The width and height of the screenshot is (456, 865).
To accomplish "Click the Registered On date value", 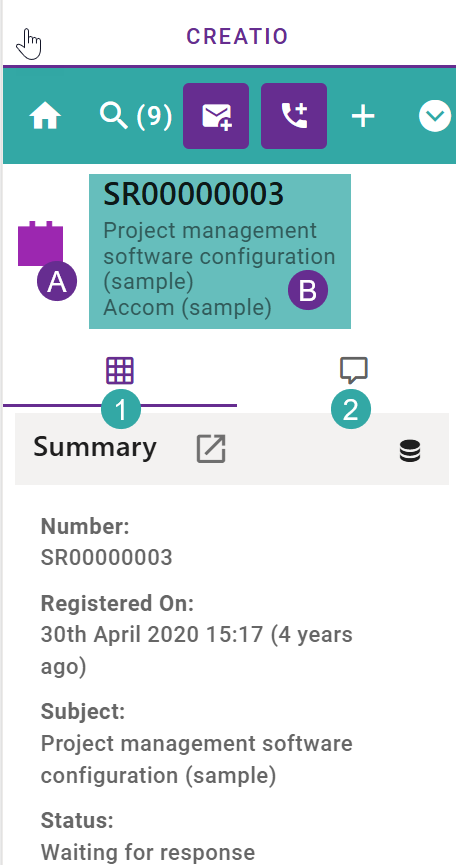I will (197, 650).
